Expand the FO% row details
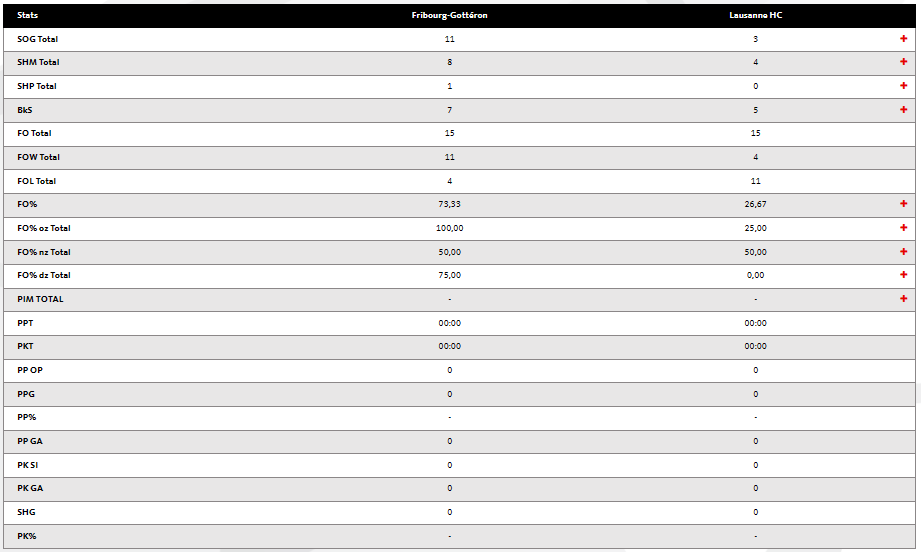Image resolution: width=921 pixels, height=552 pixels. [x=903, y=204]
